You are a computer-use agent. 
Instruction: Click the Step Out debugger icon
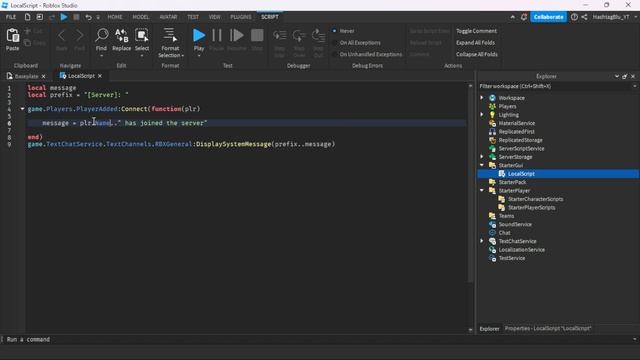click(318, 36)
